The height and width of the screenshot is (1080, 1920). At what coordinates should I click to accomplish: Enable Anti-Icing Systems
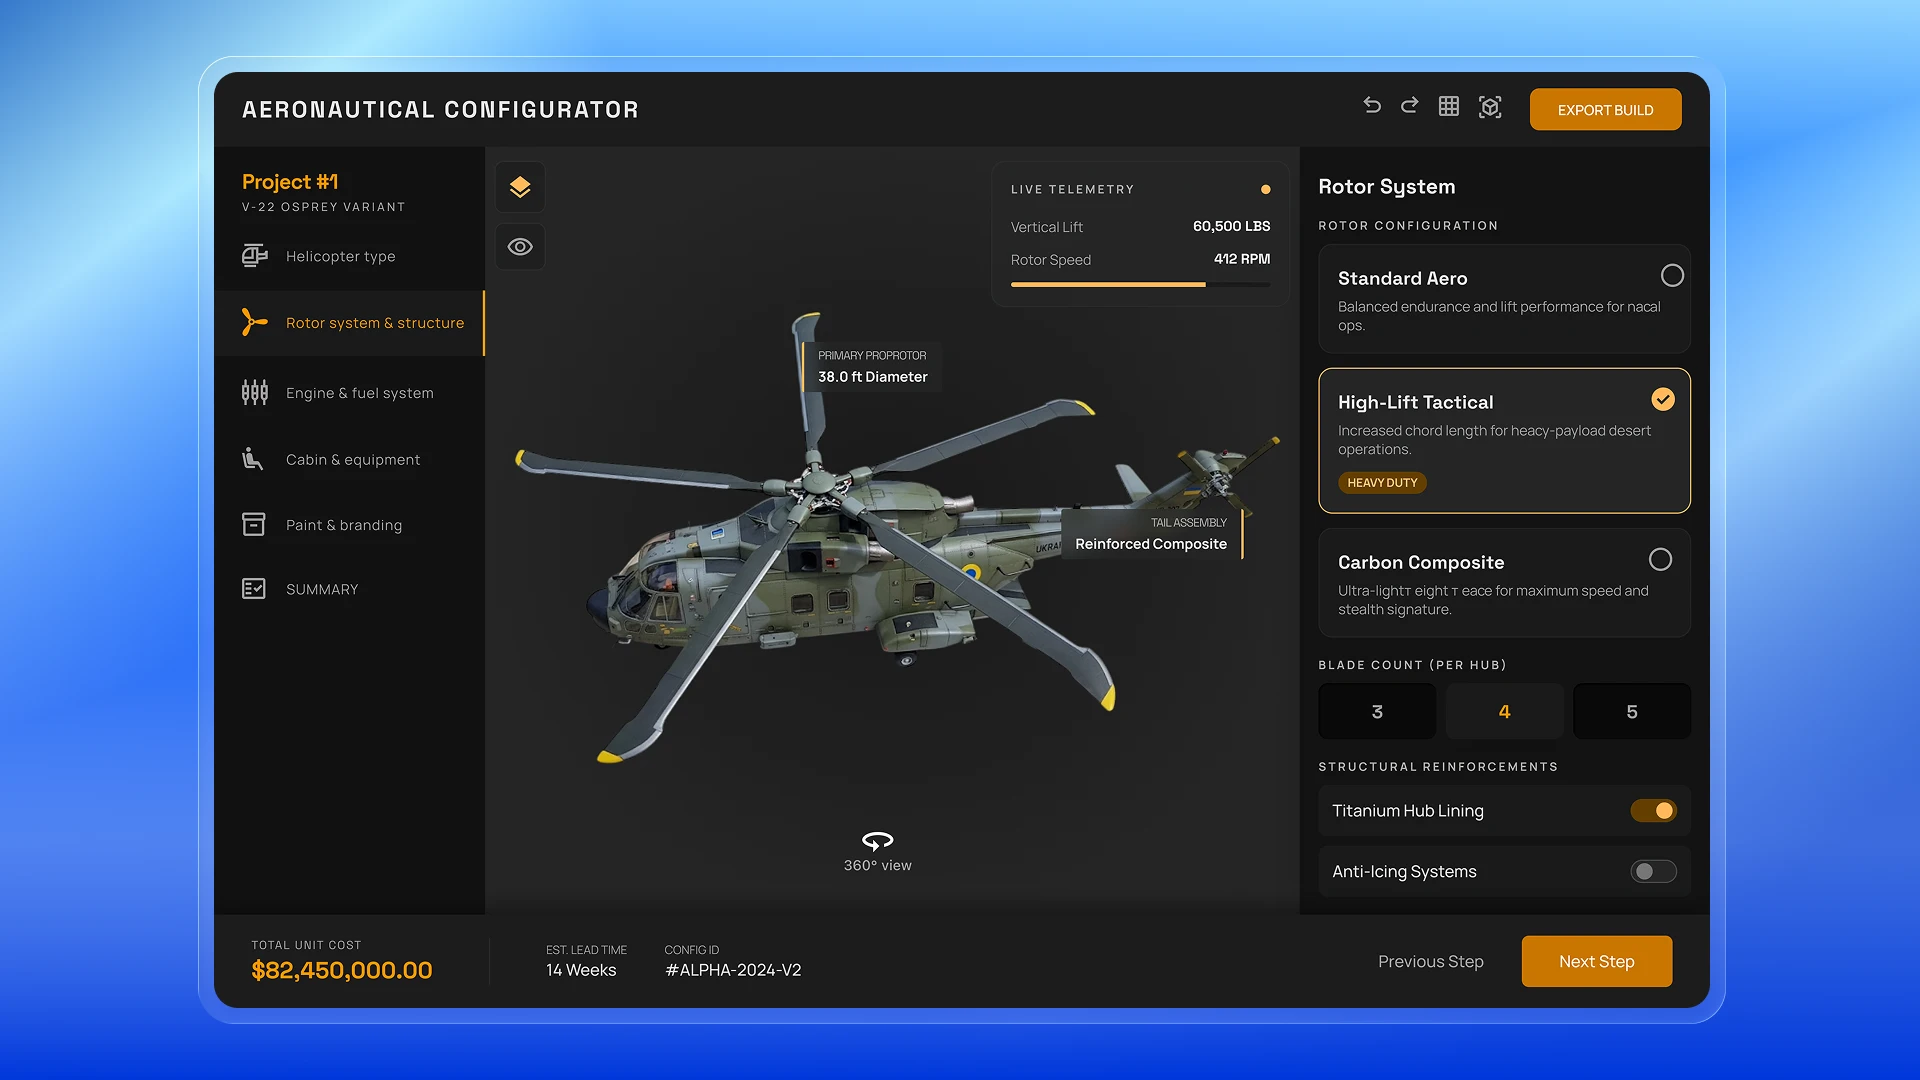1652,871
